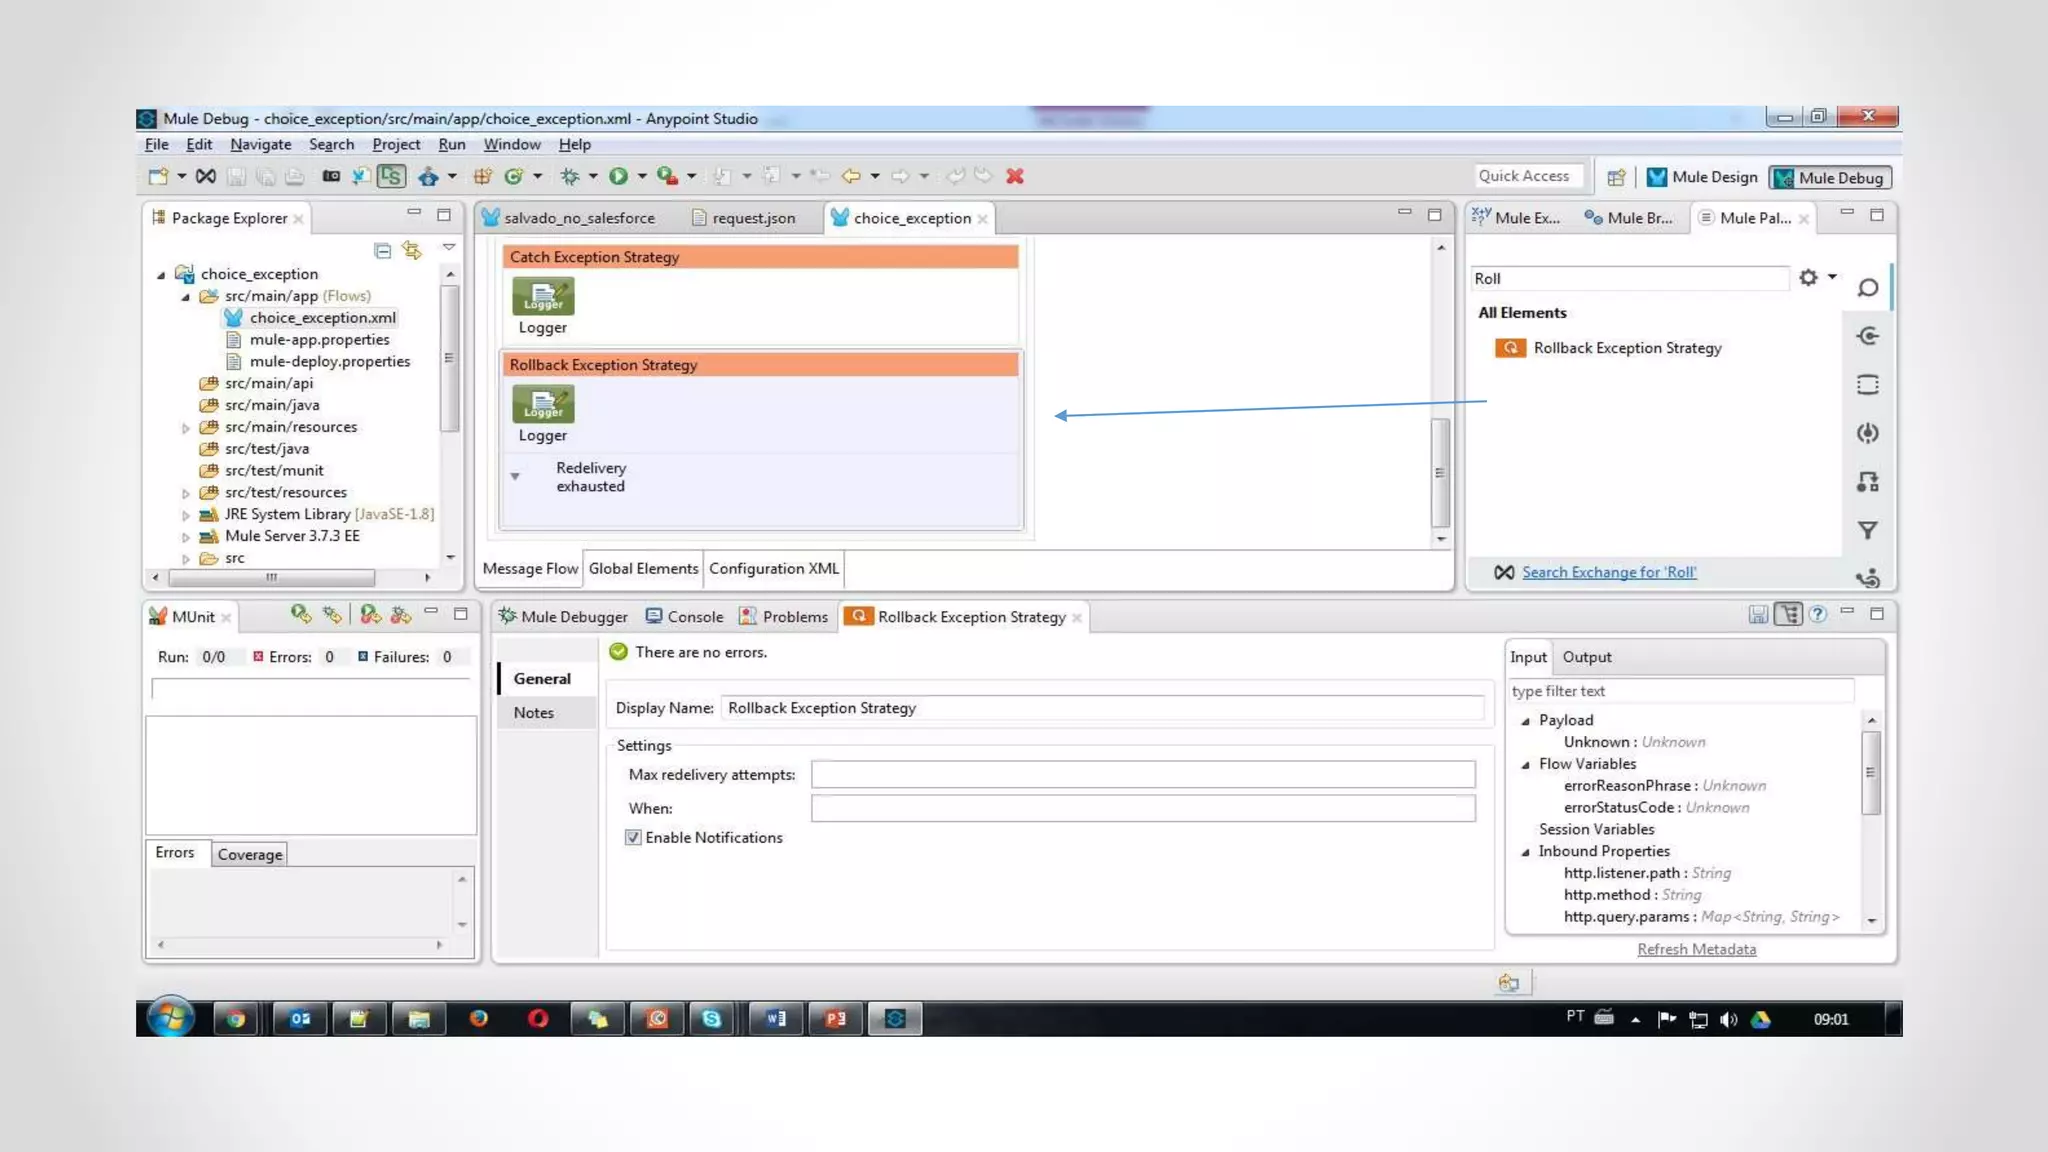Collapse the Redelivery exhausted section

tap(515, 476)
